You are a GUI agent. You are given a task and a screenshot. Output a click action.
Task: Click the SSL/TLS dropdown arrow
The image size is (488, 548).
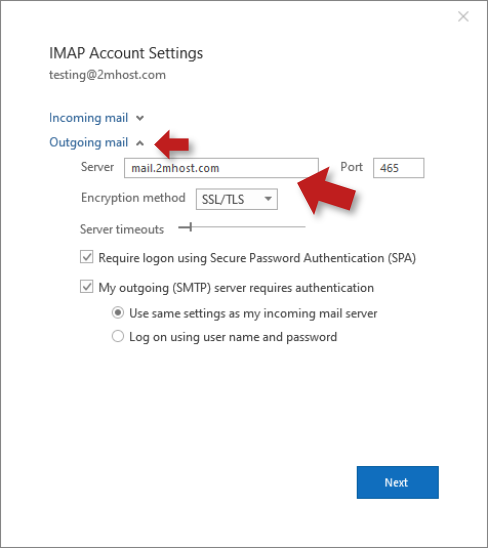268,199
